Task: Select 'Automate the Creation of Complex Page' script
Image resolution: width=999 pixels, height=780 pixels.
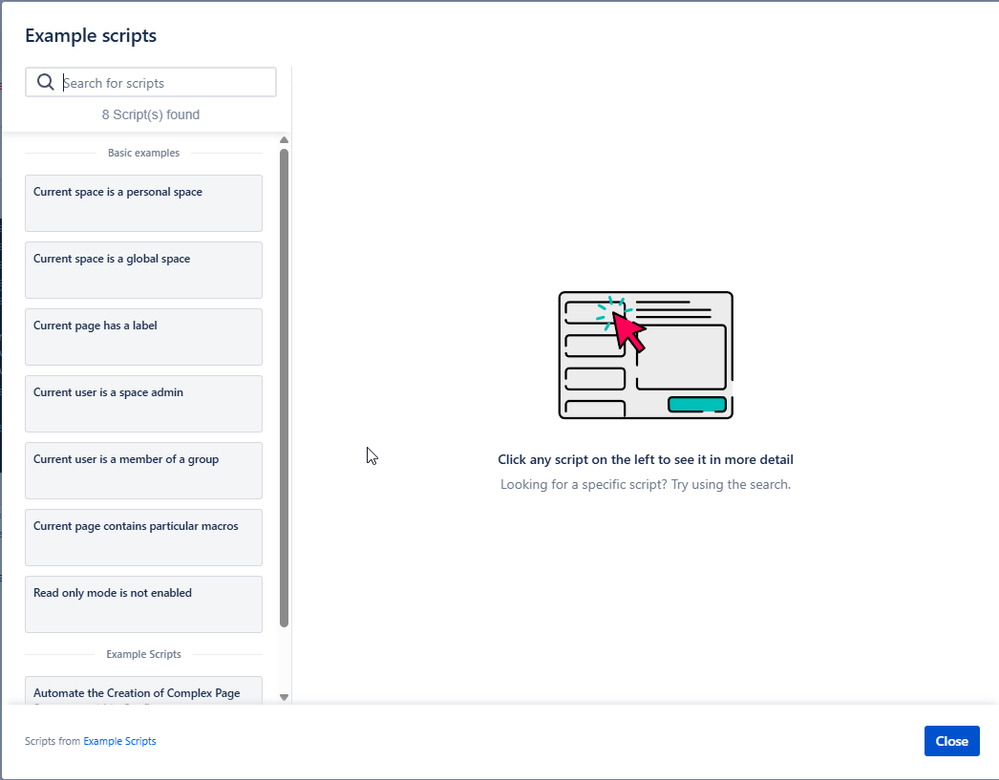Action: [x=143, y=690]
